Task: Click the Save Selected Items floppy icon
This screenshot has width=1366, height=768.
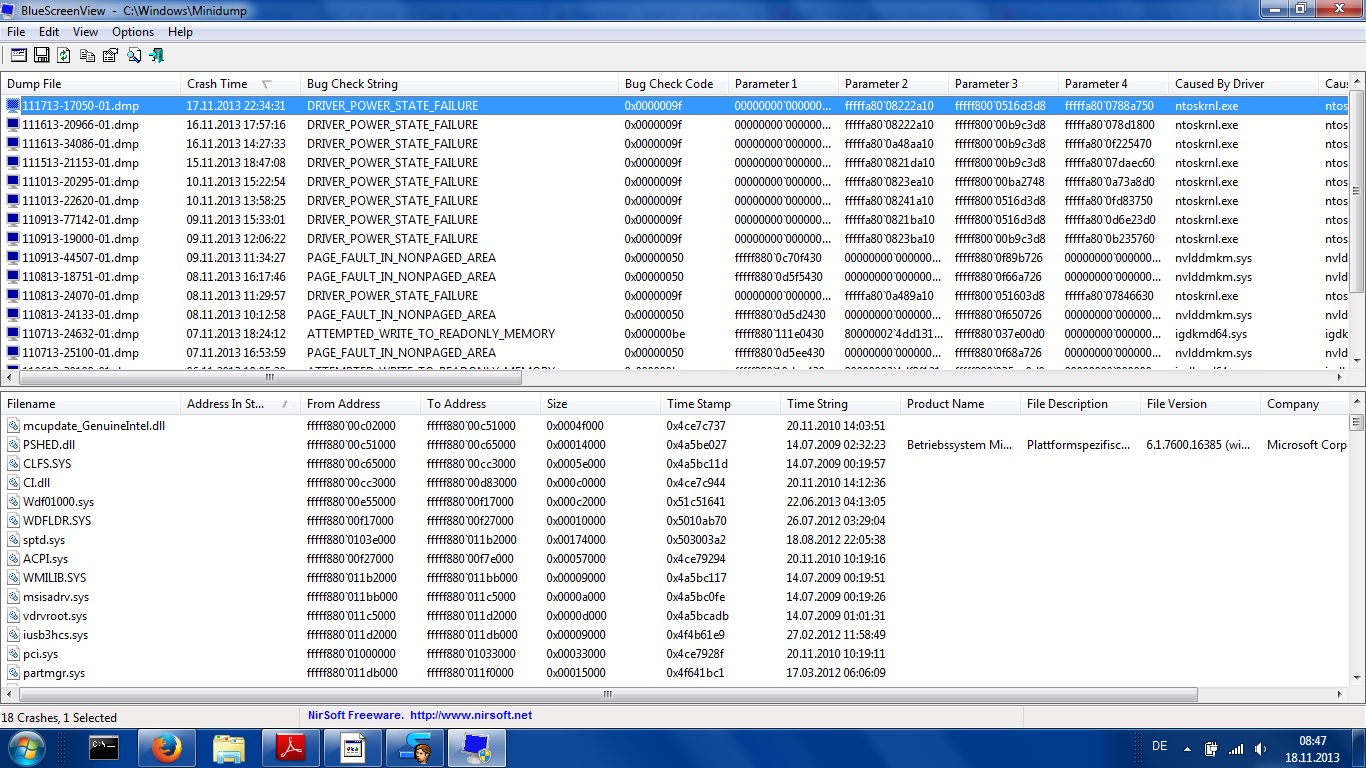Action: tap(42, 55)
